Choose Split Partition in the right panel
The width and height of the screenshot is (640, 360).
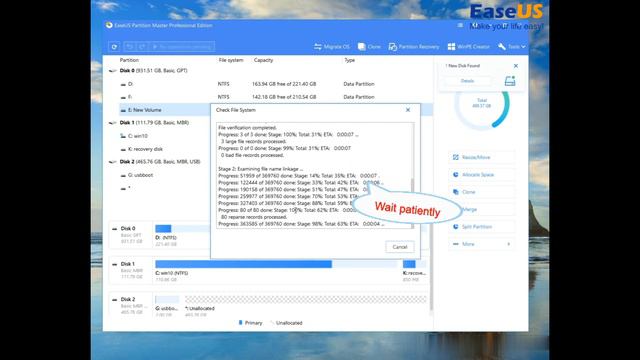[482, 227]
